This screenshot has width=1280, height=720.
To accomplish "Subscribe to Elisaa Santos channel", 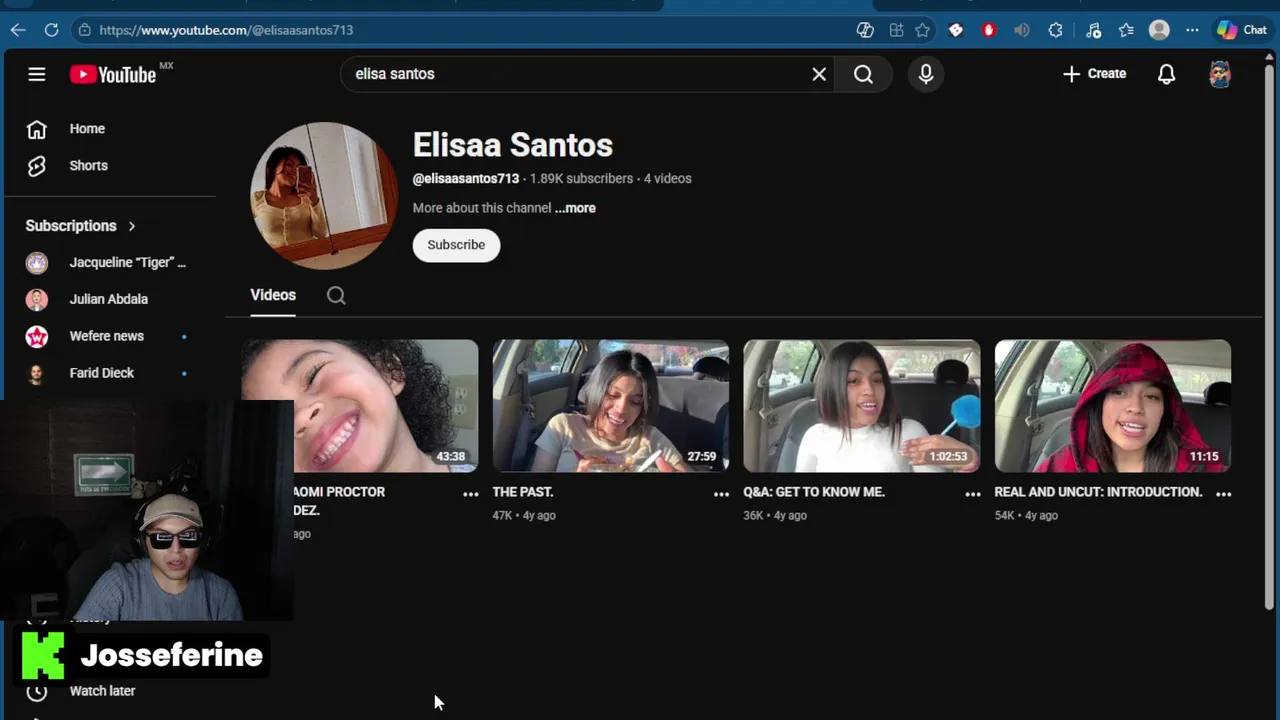I will point(456,245).
